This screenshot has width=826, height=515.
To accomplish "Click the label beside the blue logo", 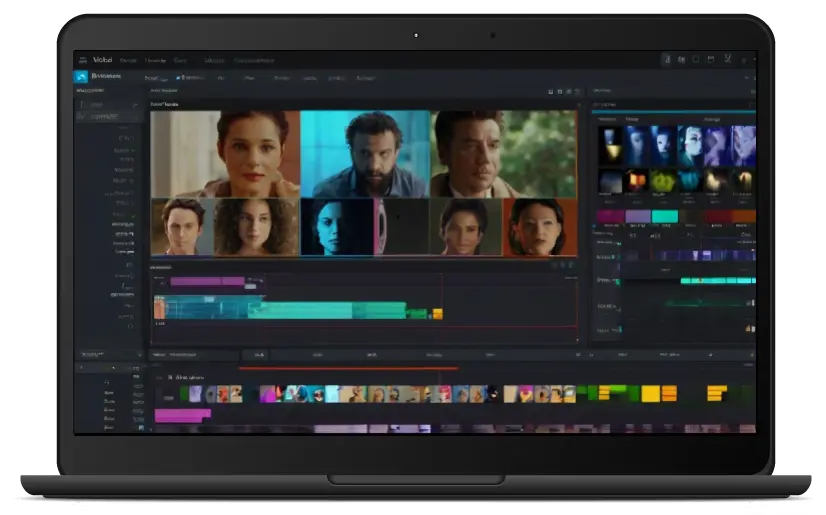I will (x=104, y=76).
